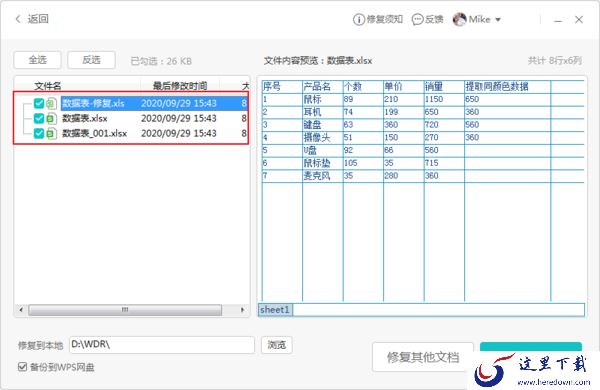Click the 单价 header cell

(404, 86)
